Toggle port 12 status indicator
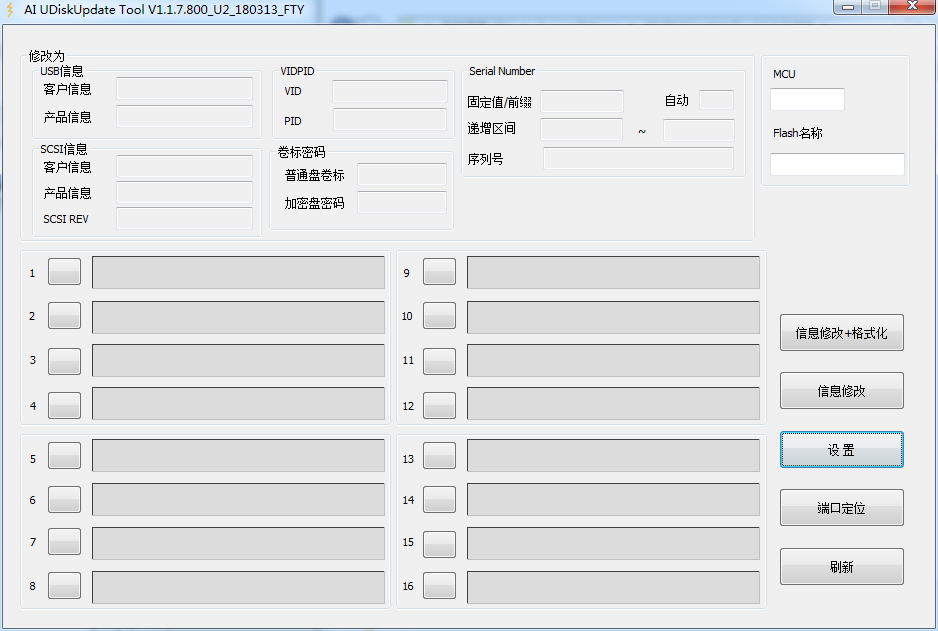 [x=439, y=405]
